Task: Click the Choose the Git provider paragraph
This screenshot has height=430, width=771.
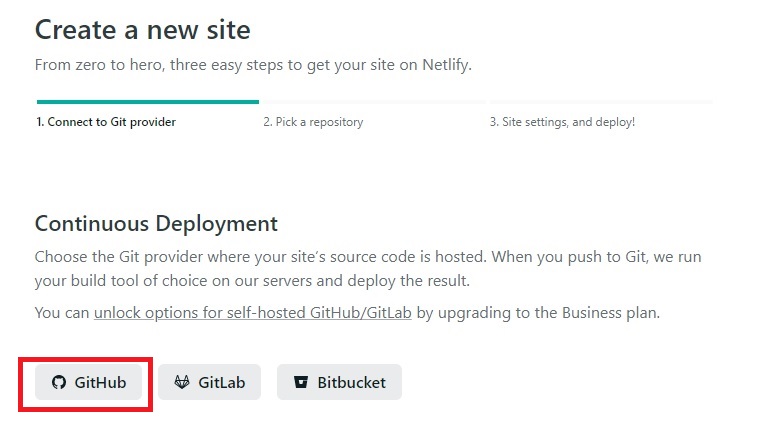Action: pyautogui.click(x=368, y=268)
